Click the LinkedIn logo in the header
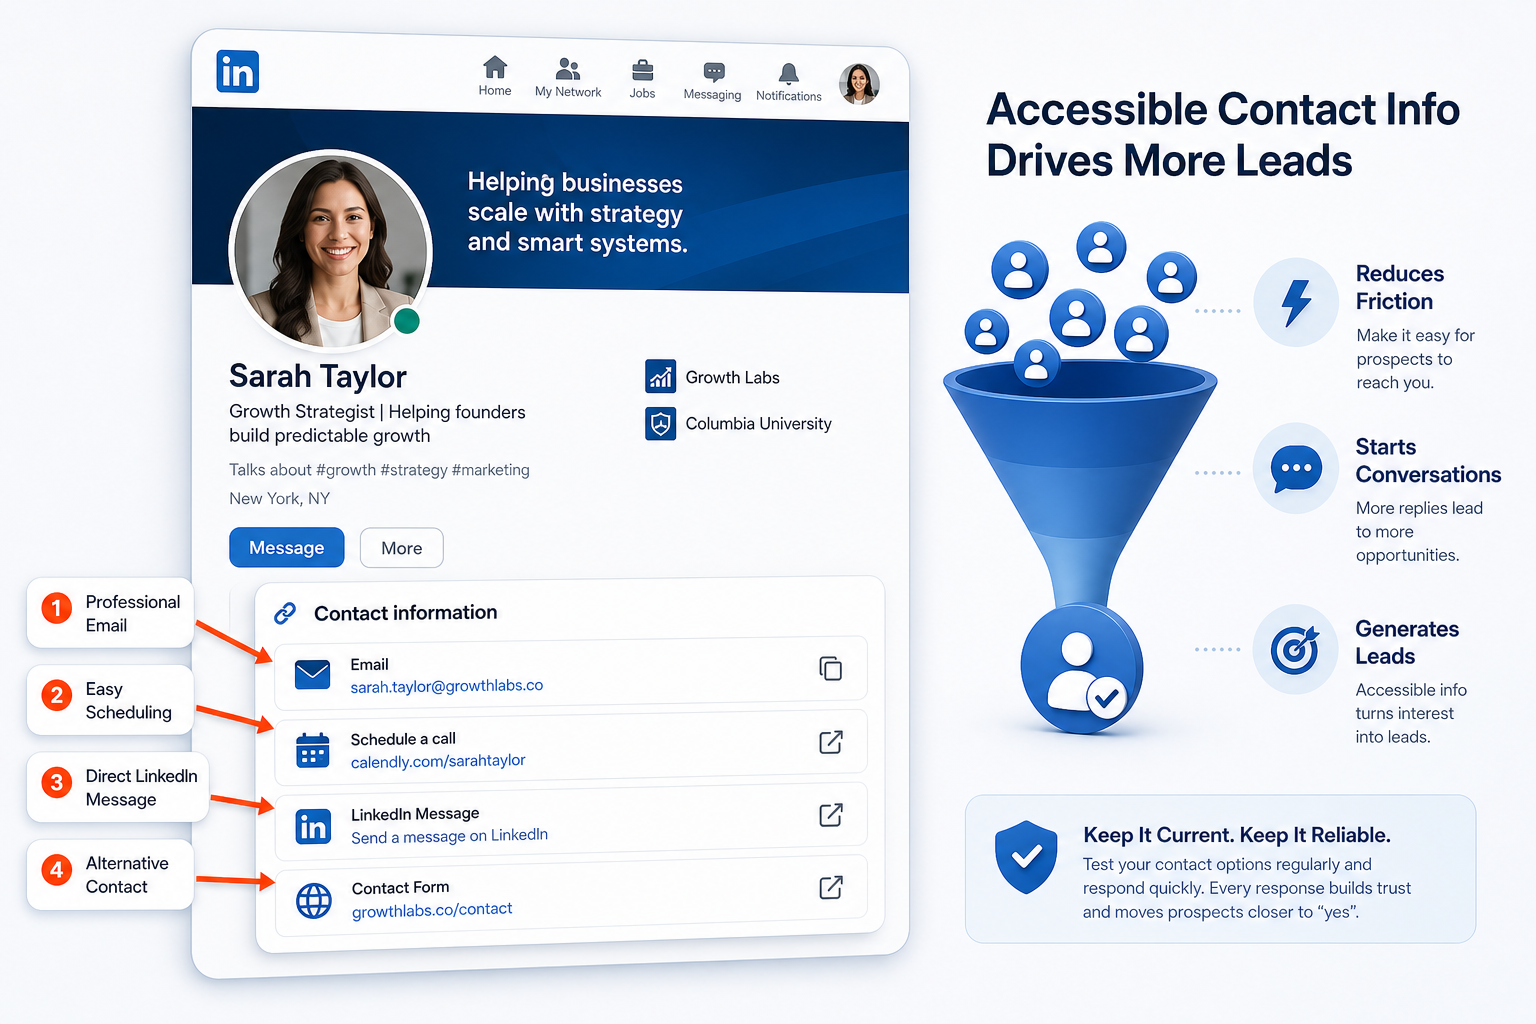Screen dimensions: 1536x1024 [x=238, y=72]
